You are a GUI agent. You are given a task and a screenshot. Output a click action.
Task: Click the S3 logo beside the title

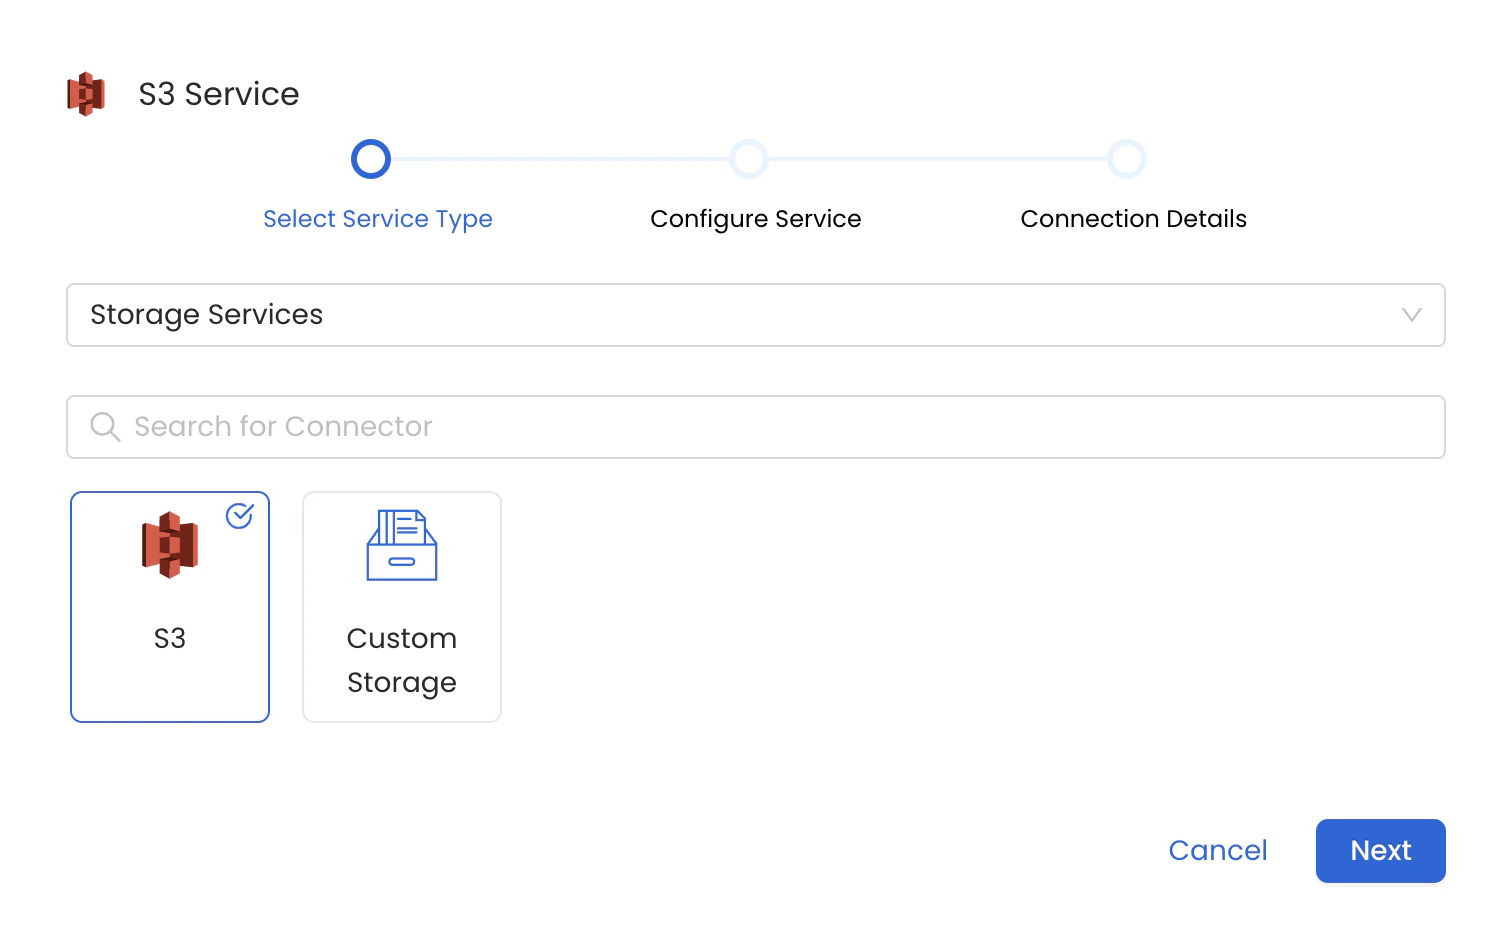(86, 94)
